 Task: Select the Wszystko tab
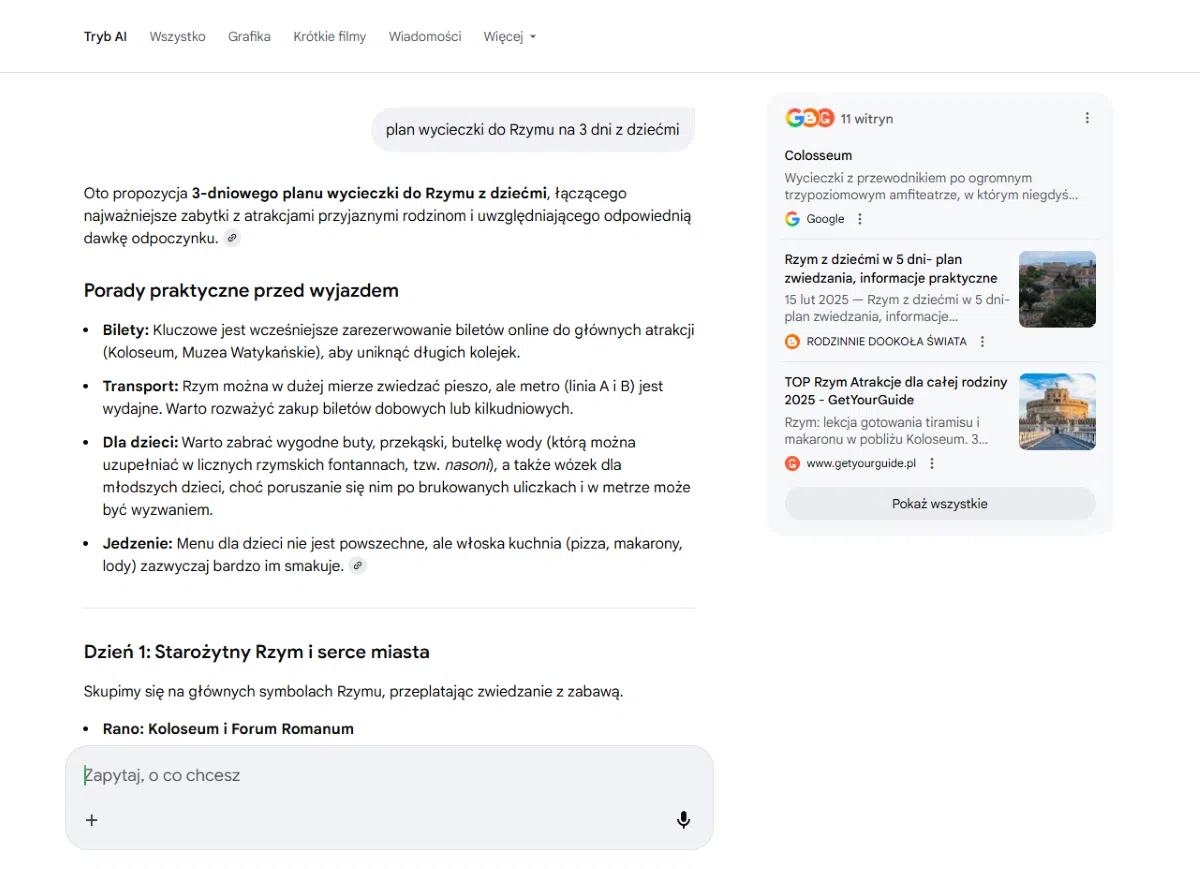177,36
